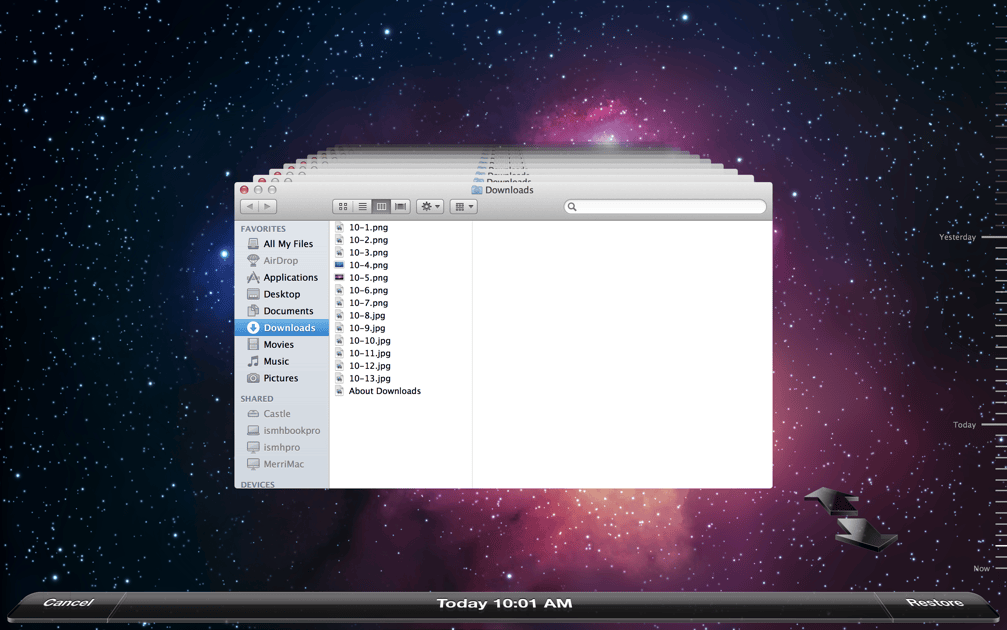Select shared computer ismhpro
The image size is (1007, 630).
[x=282, y=447]
